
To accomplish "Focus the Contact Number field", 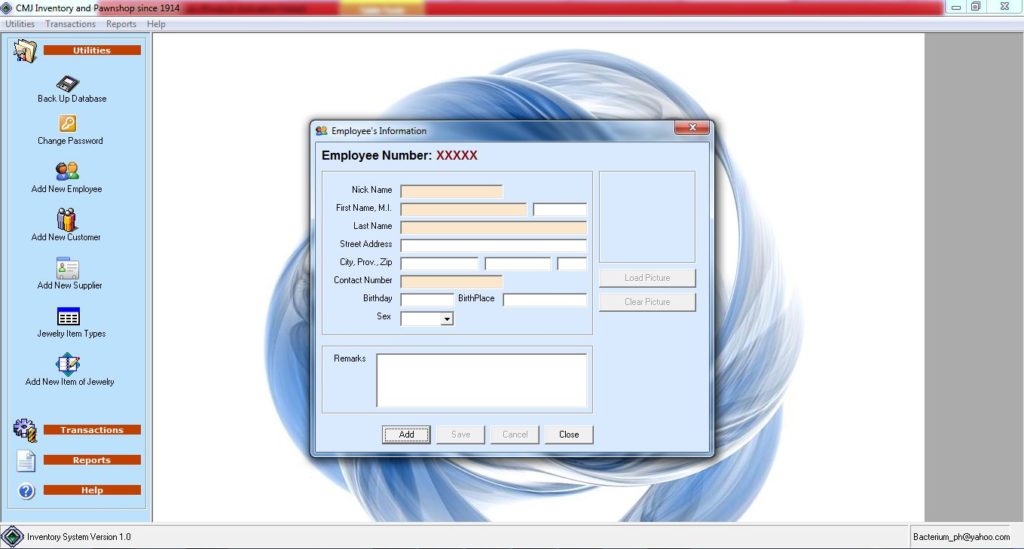I will coord(452,281).
